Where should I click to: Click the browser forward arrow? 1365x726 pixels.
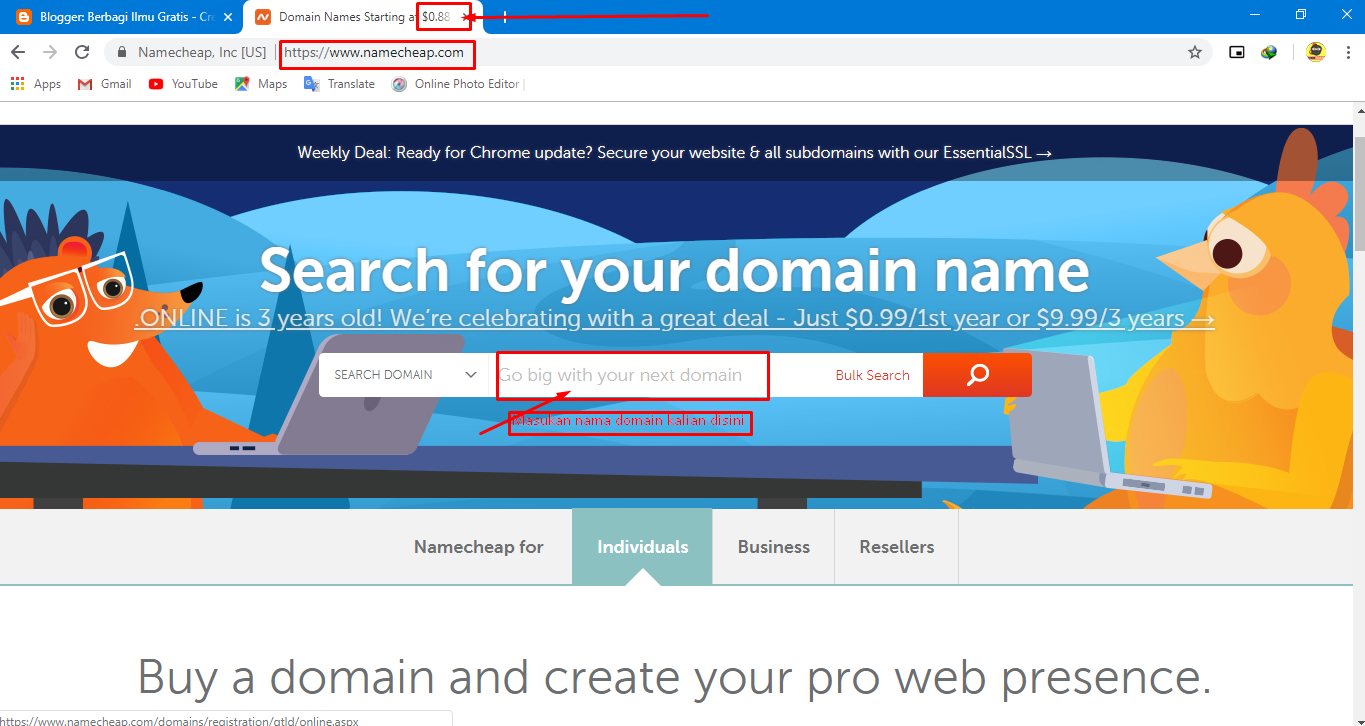[50, 52]
